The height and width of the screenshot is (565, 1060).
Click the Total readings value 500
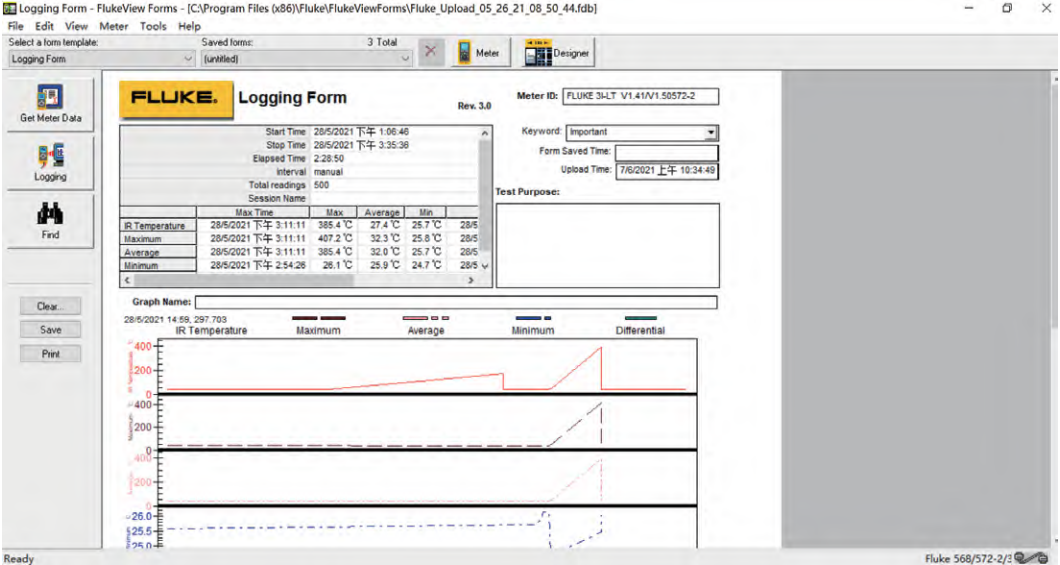coord(322,185)
